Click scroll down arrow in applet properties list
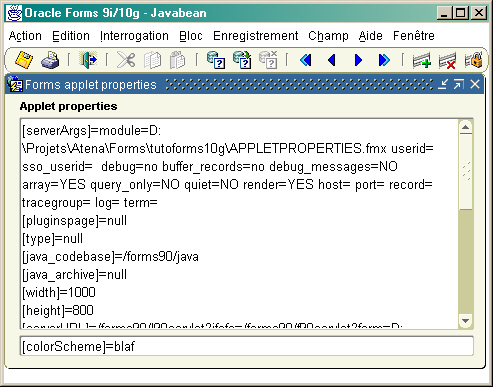493x387 pixels. point(466,321)
